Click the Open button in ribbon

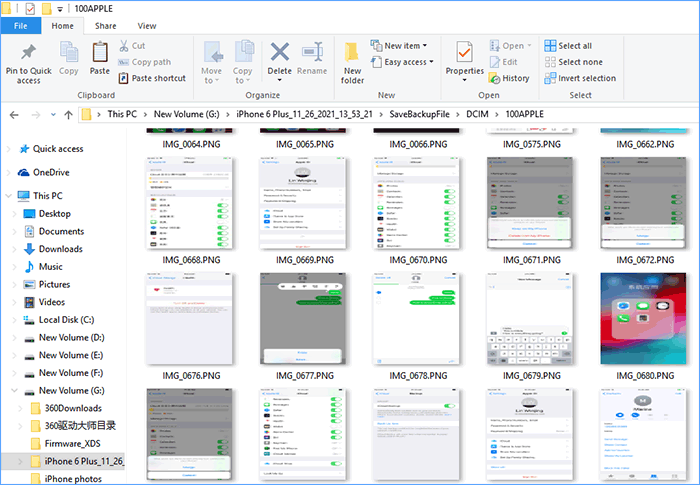tap(511, 46)
